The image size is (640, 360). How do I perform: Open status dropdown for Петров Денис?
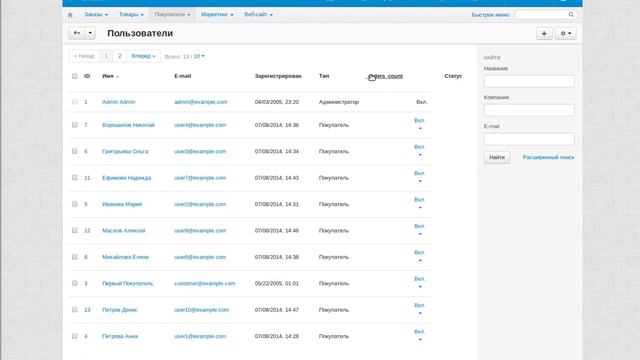(420, 309)
